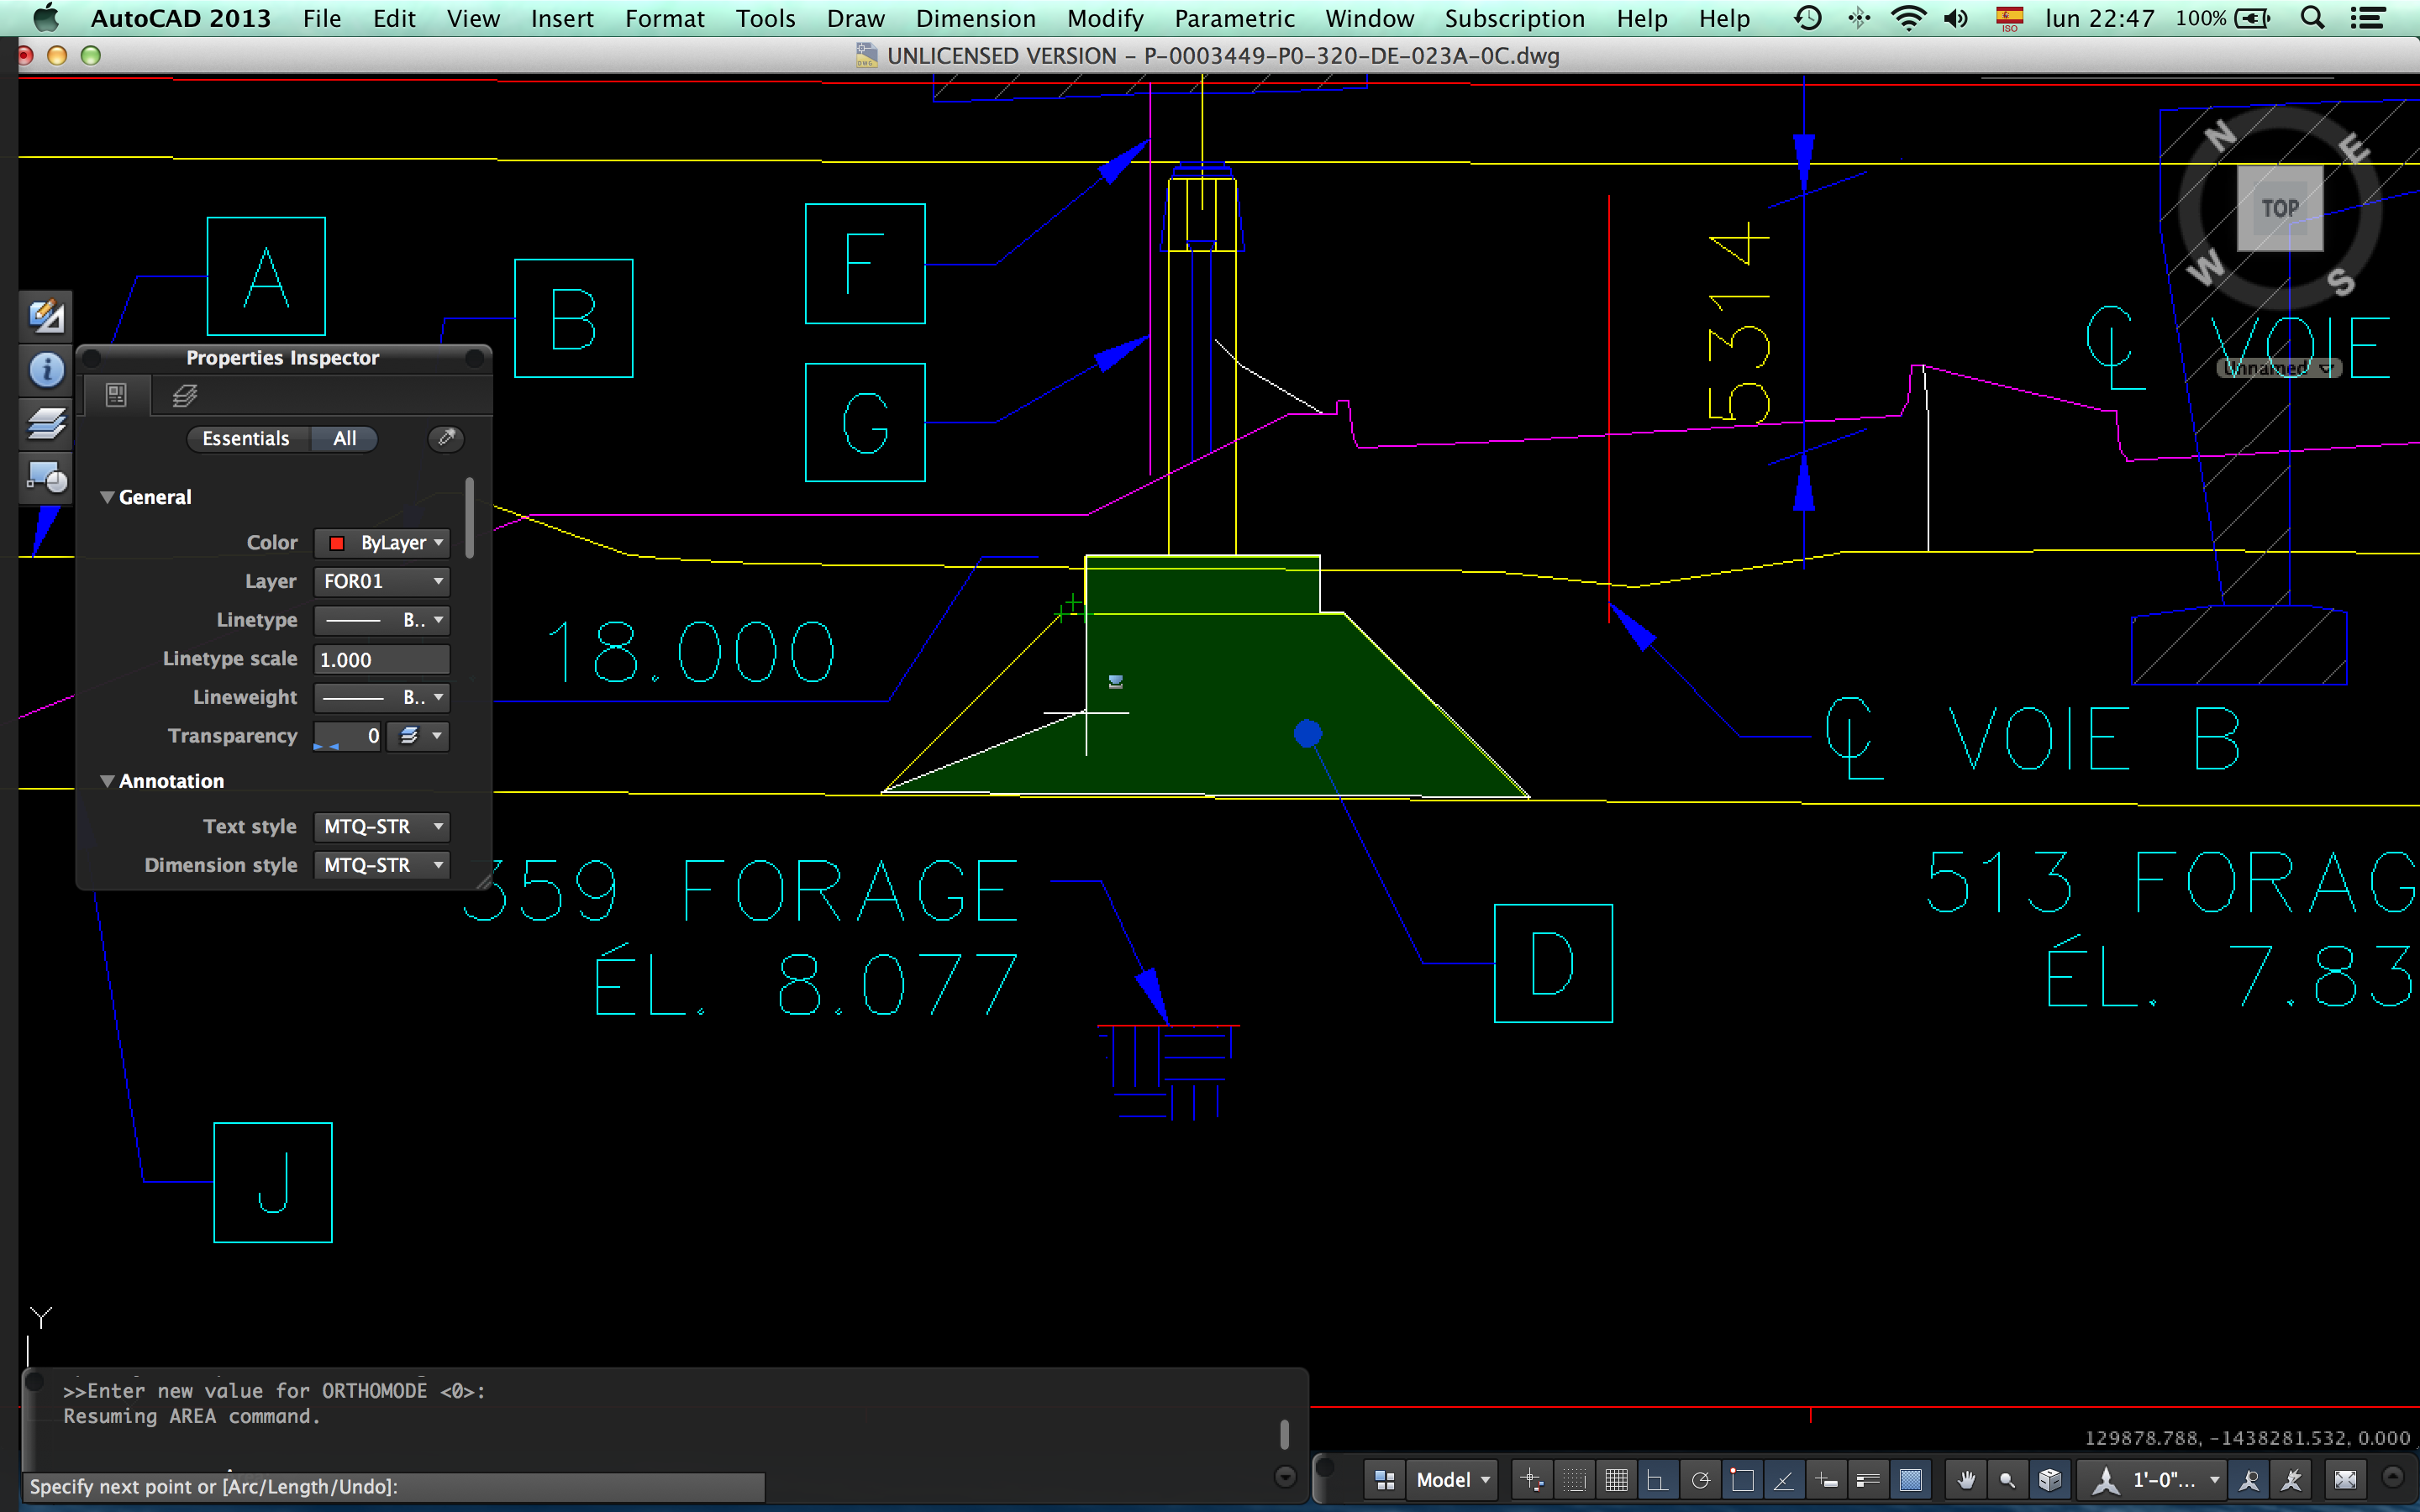The width and height of the screenshot is (2420, 1512).
Task: Open the Draw menu
Action: (x=855, y=18)
